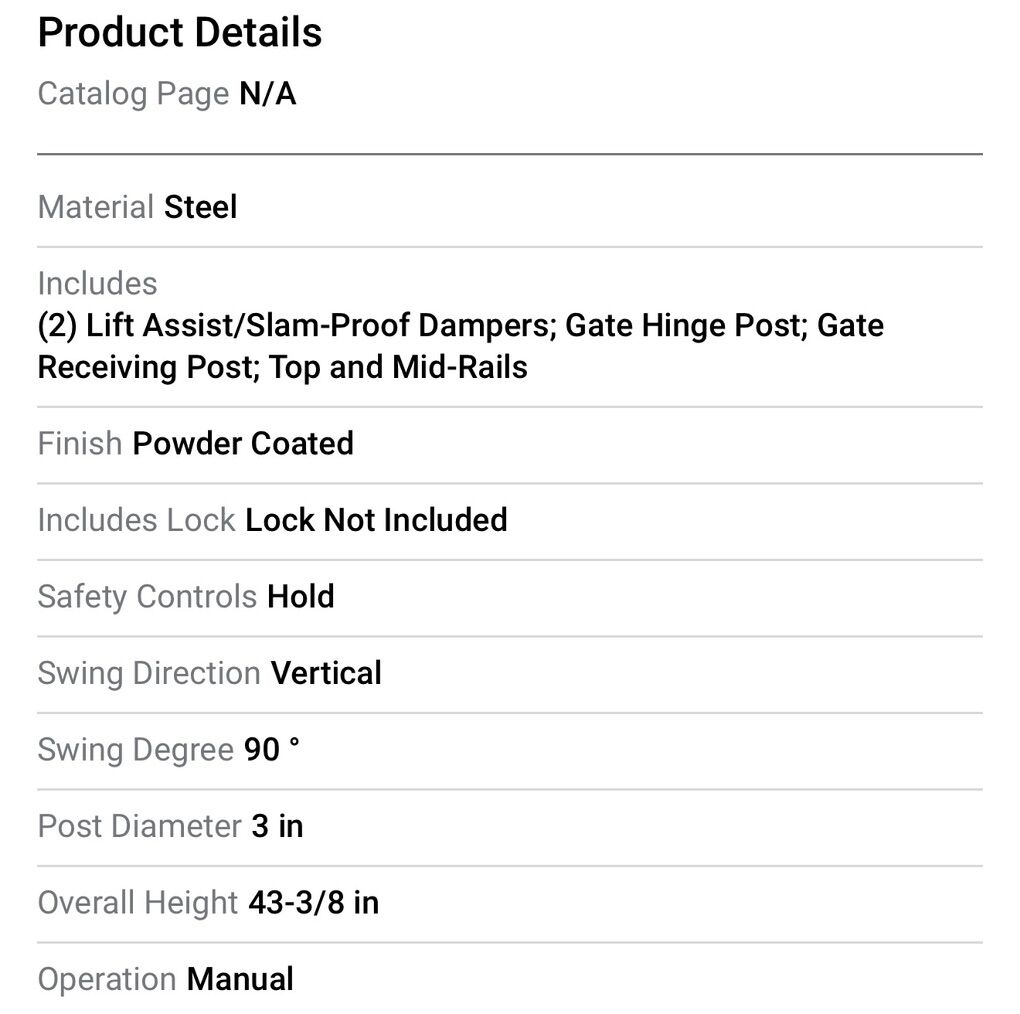The height and width of the screenshot is (1014, 1020).
Task: Select the Finish label
Action: 80,443
